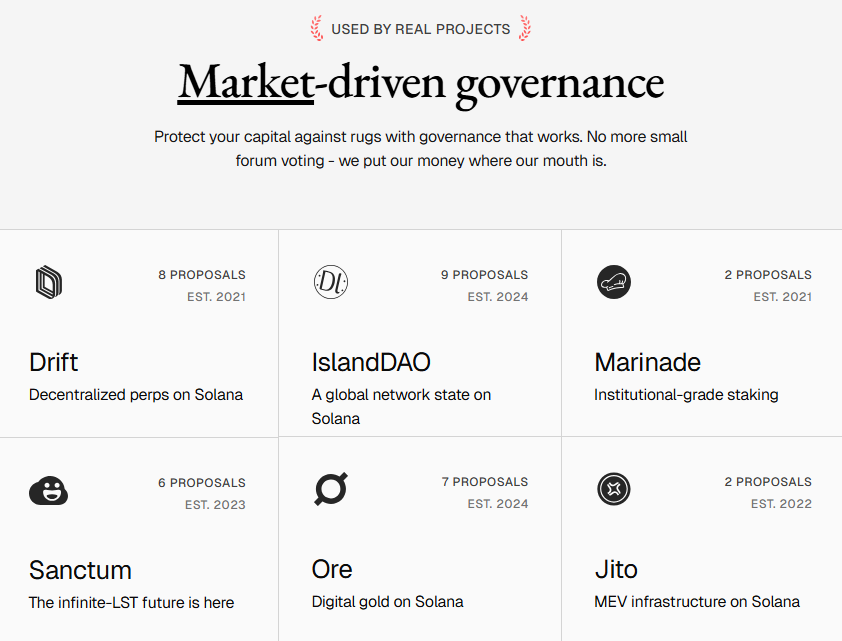Click Sanctum's "EST. 2023" text

[x=215, y=505]
